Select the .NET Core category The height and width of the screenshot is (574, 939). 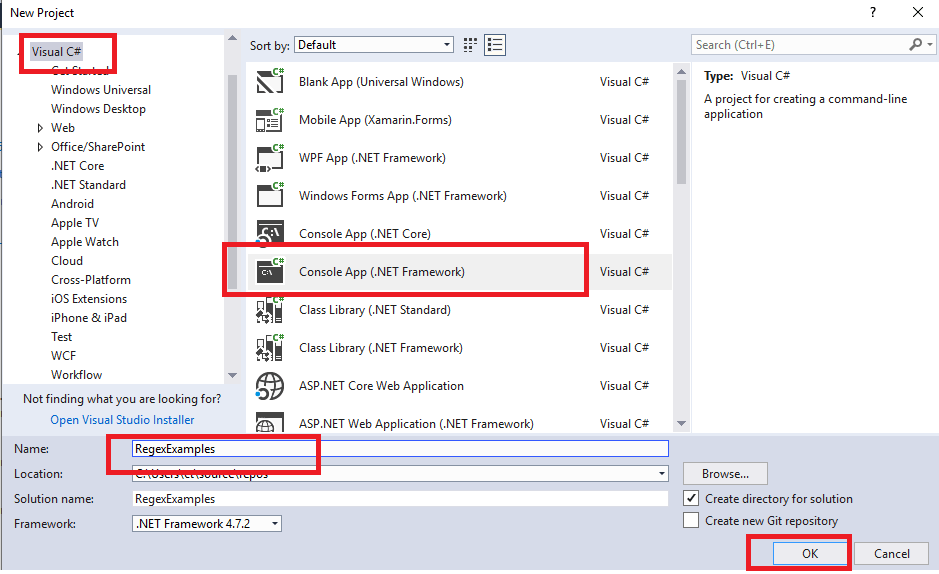tap(77, 166)
